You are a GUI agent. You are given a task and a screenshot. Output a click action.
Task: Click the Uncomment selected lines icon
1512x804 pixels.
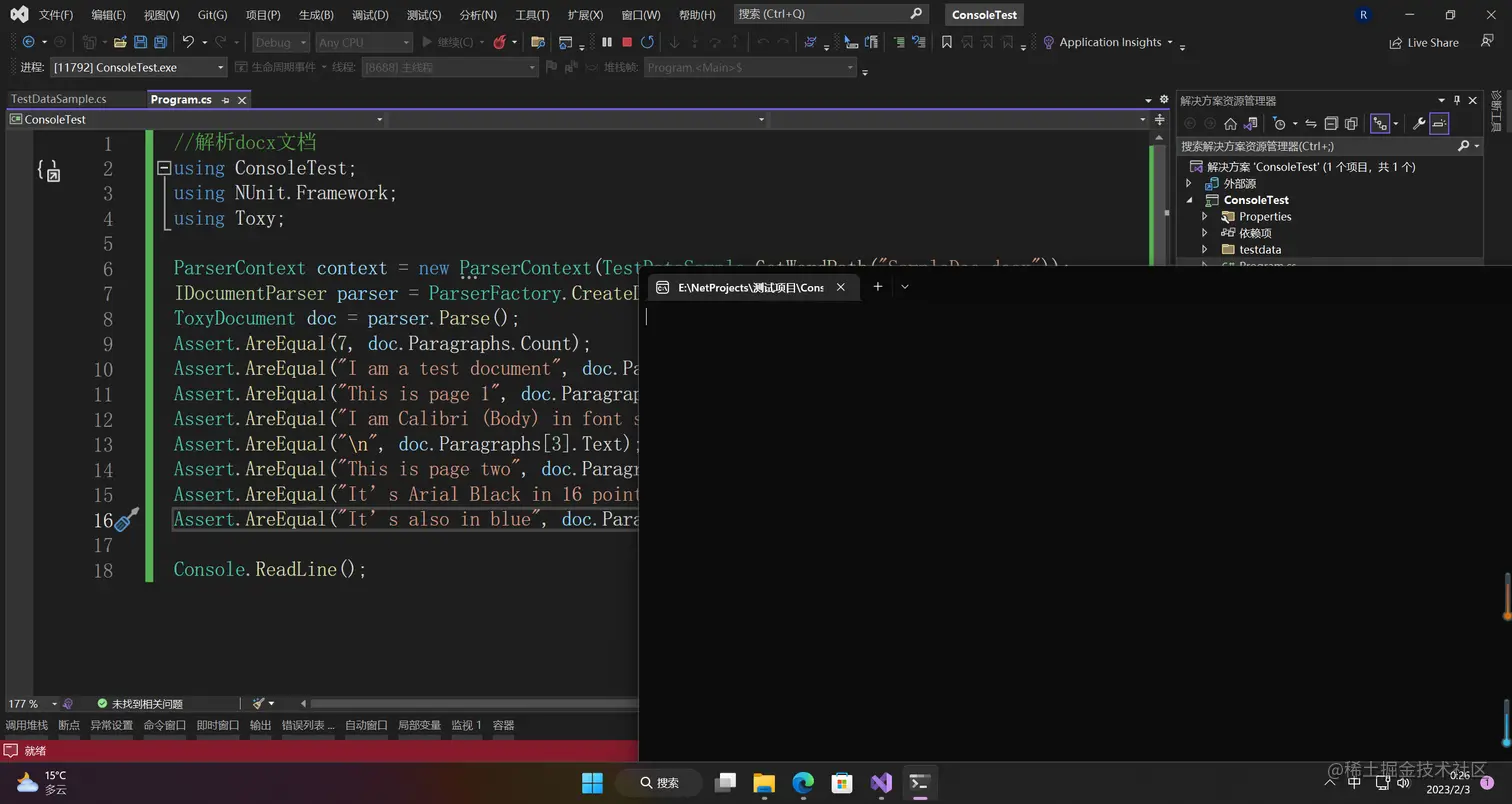tap(918, 42)
